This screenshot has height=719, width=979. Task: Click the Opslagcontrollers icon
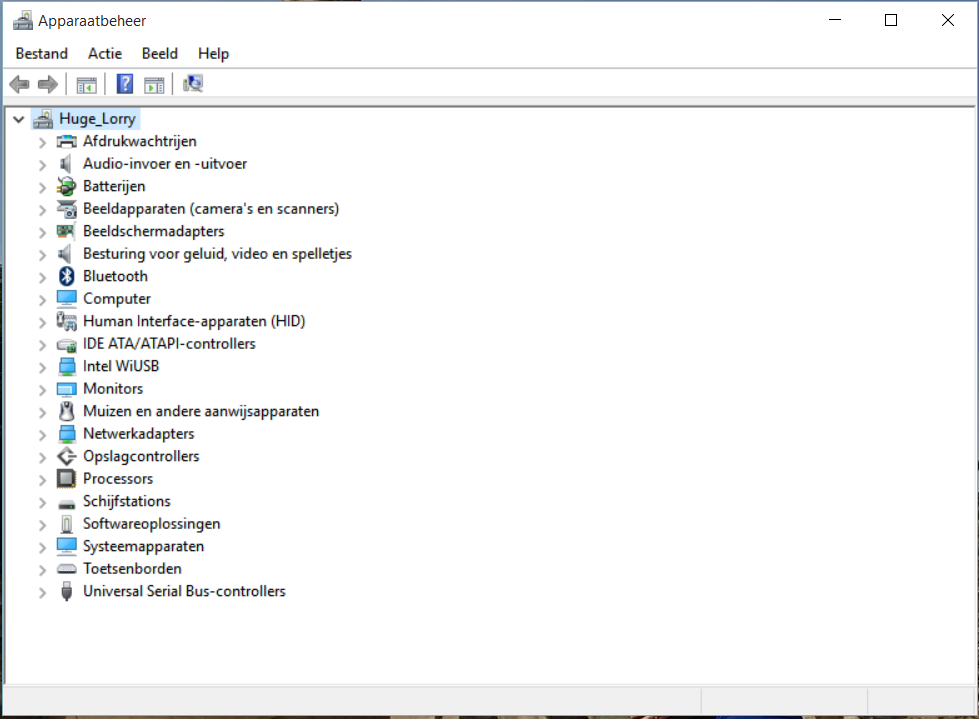tap(67, 456)
